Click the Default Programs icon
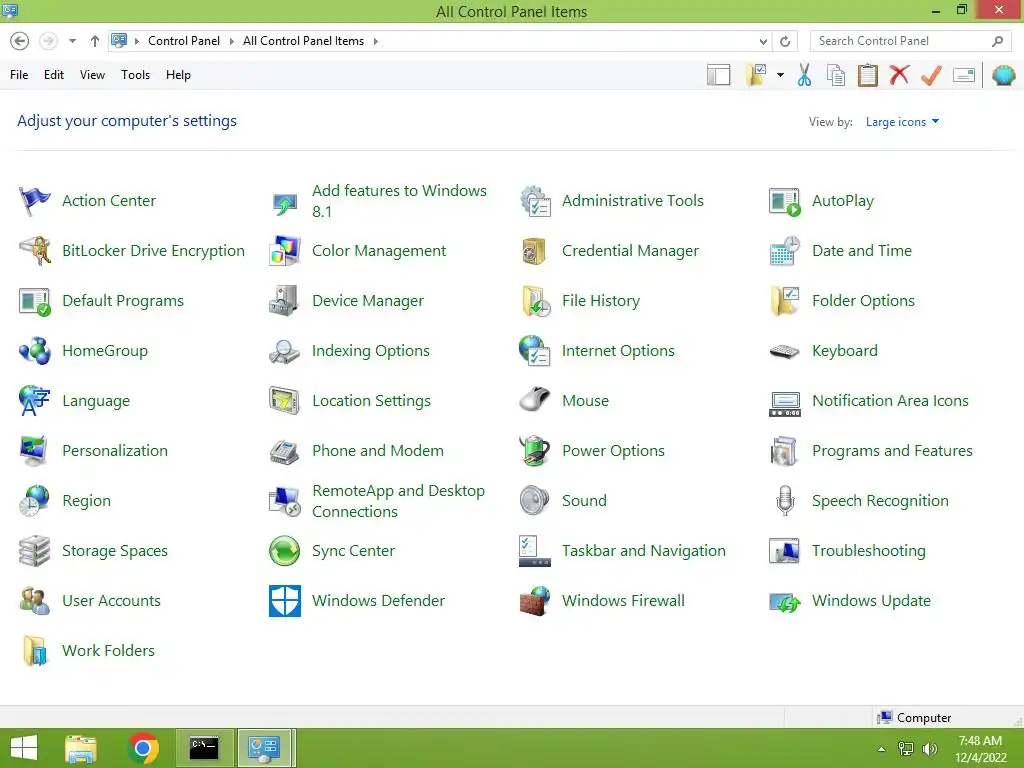This screenshot has width=1024, height=768. (x=35, y=301)
